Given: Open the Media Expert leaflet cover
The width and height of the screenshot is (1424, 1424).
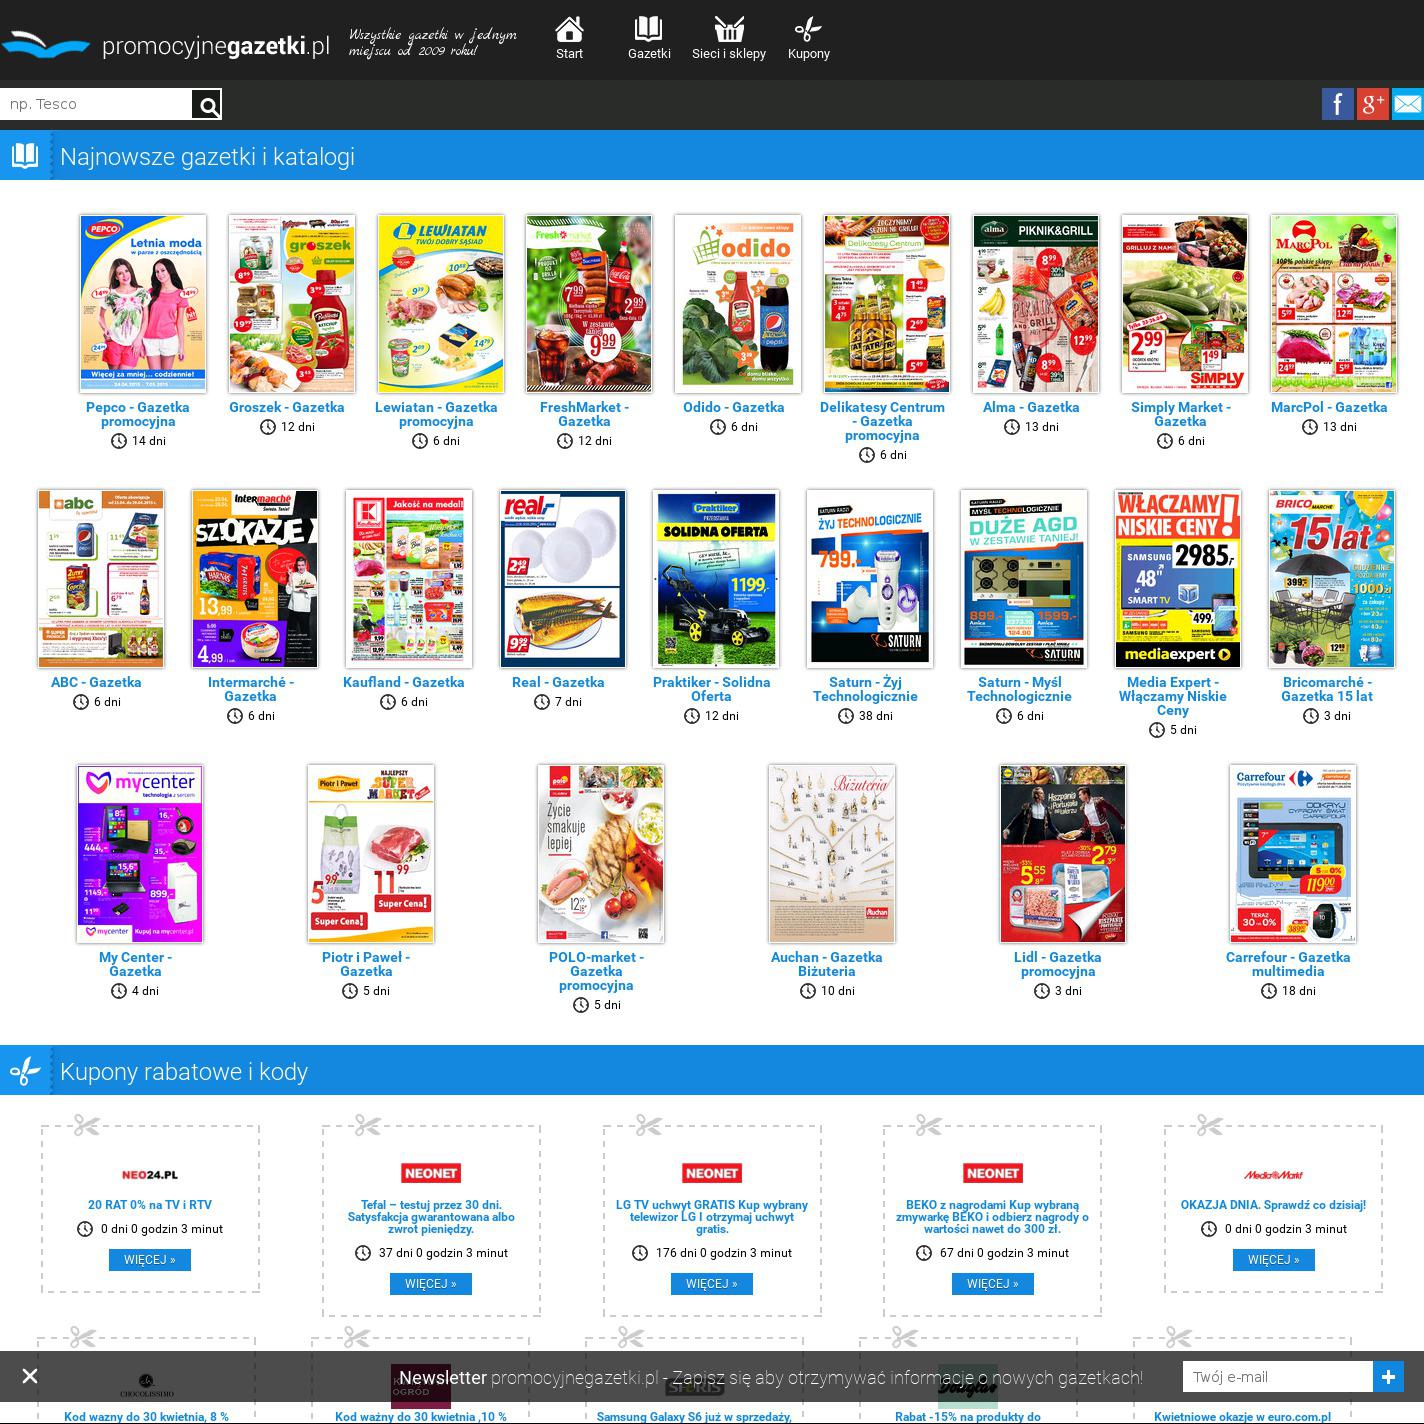Looking at the screenshot, I should click(1178, 578).
